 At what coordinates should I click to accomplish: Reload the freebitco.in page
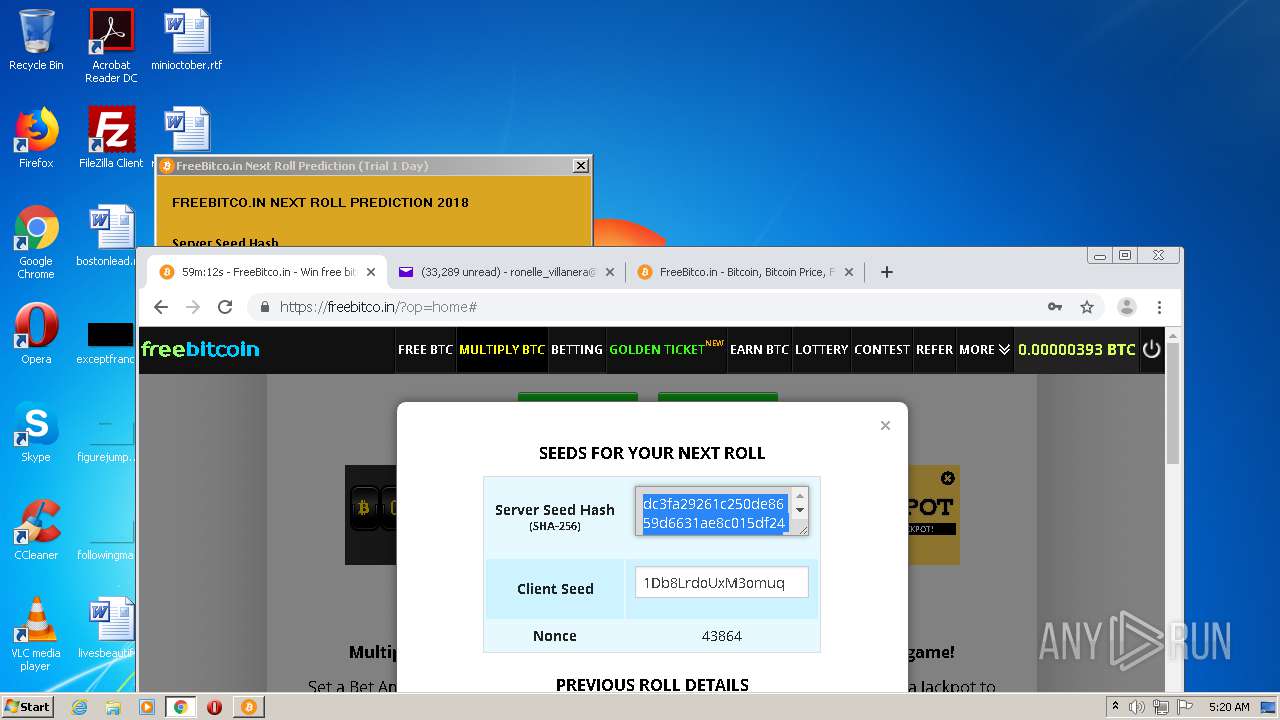tap(225, 307)
